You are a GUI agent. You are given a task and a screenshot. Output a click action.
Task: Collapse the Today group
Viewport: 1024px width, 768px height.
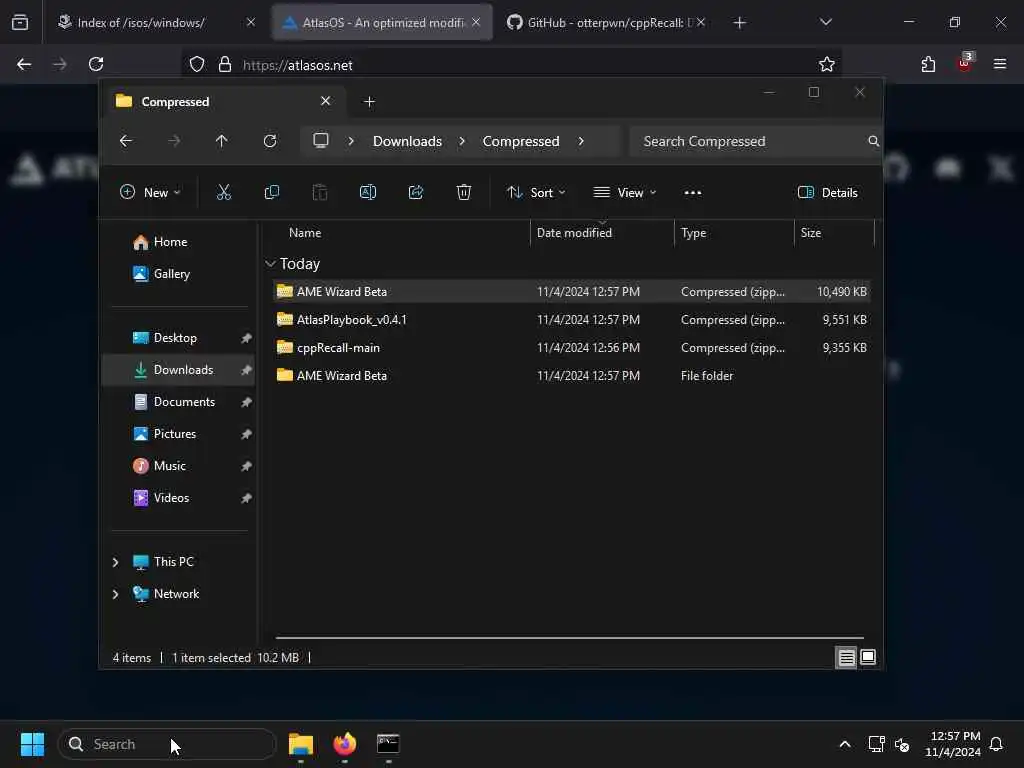(270, 263)
